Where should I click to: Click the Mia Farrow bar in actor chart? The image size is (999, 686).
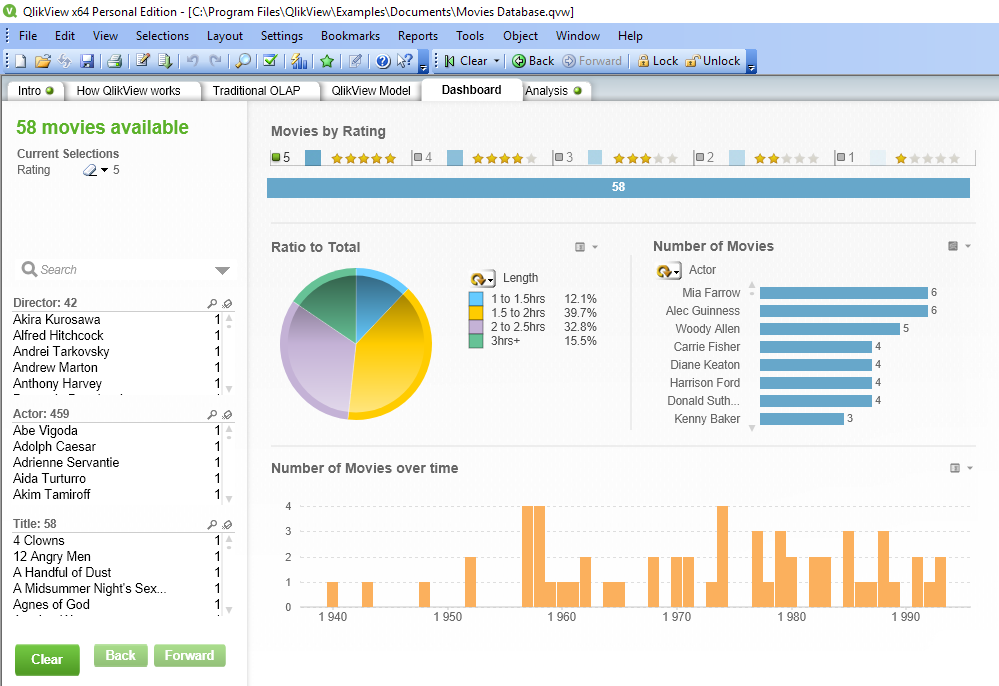pyautogui.click(x=844, y=293)
